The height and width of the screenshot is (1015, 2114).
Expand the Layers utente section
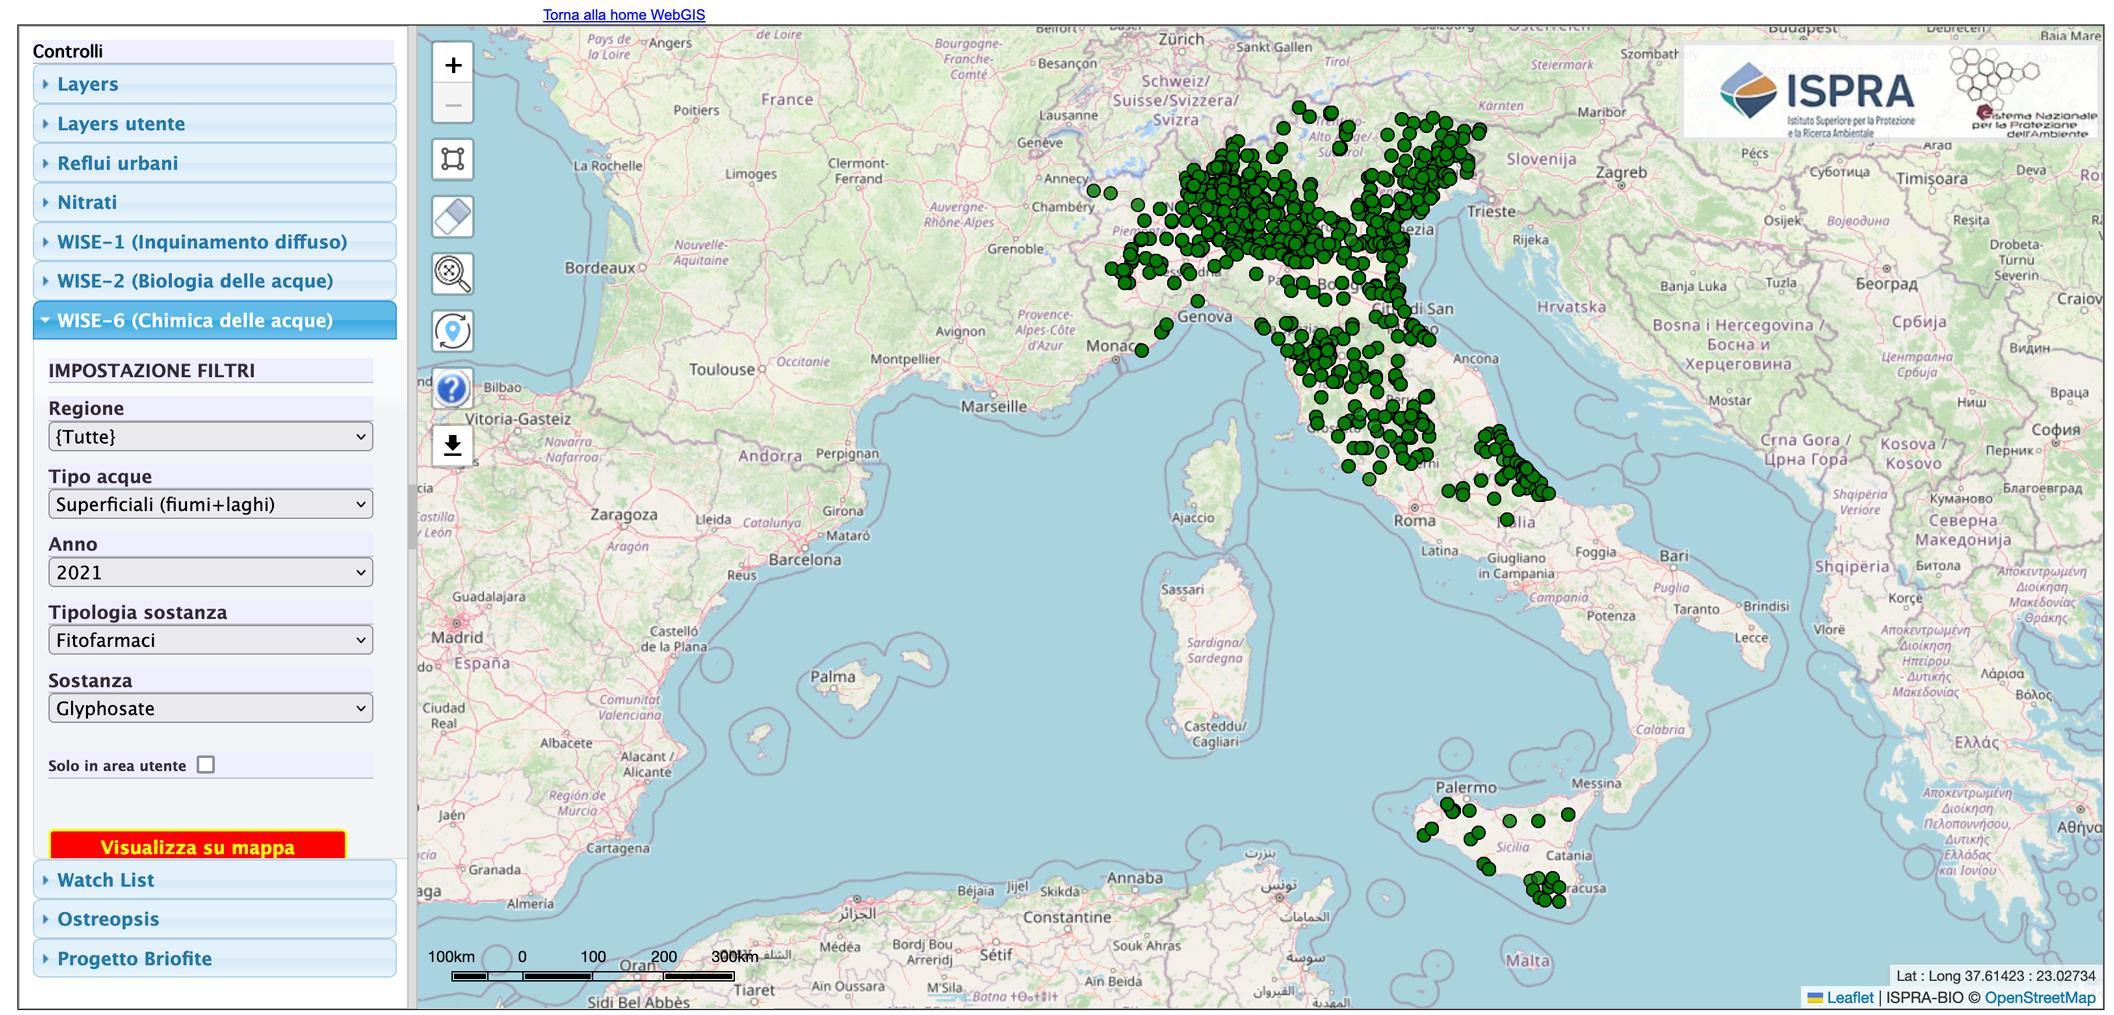coord(214,124)
